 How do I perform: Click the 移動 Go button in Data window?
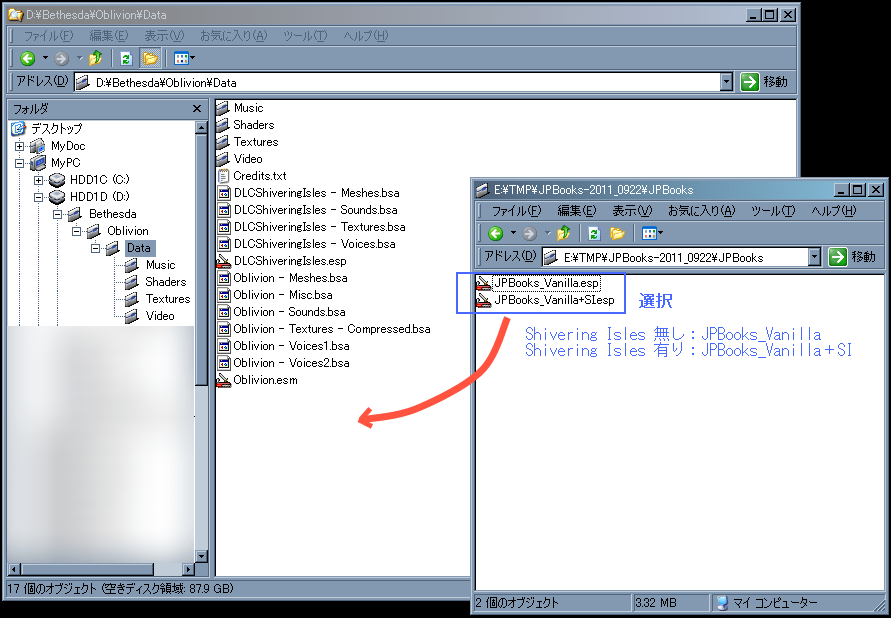pos(764,82)
